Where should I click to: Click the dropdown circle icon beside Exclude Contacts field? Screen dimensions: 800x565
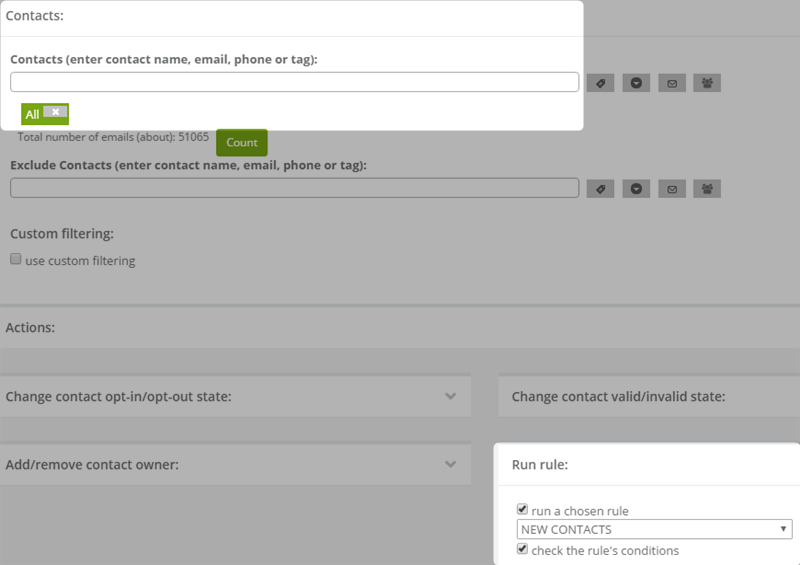pos(636,189)
